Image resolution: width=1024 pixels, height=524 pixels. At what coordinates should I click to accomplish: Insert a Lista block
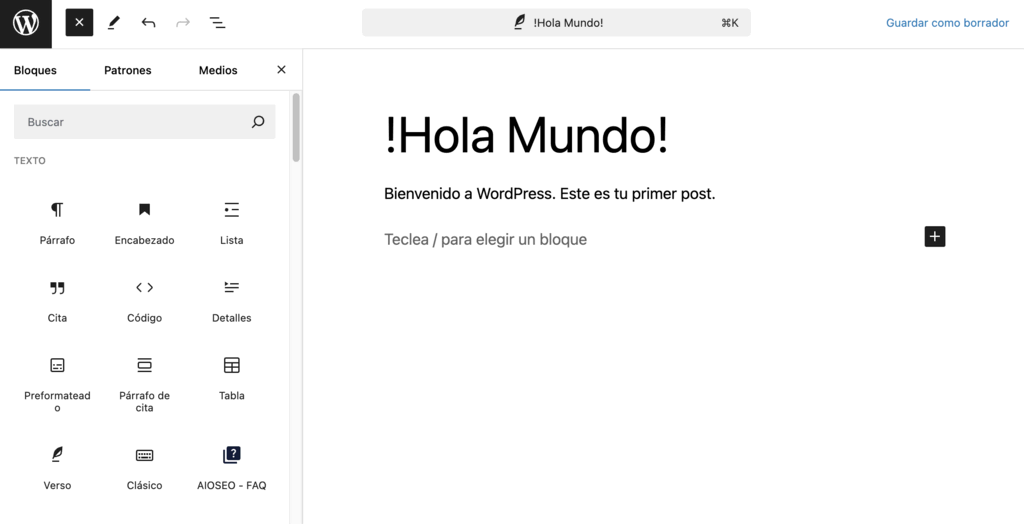pos(231,222)
